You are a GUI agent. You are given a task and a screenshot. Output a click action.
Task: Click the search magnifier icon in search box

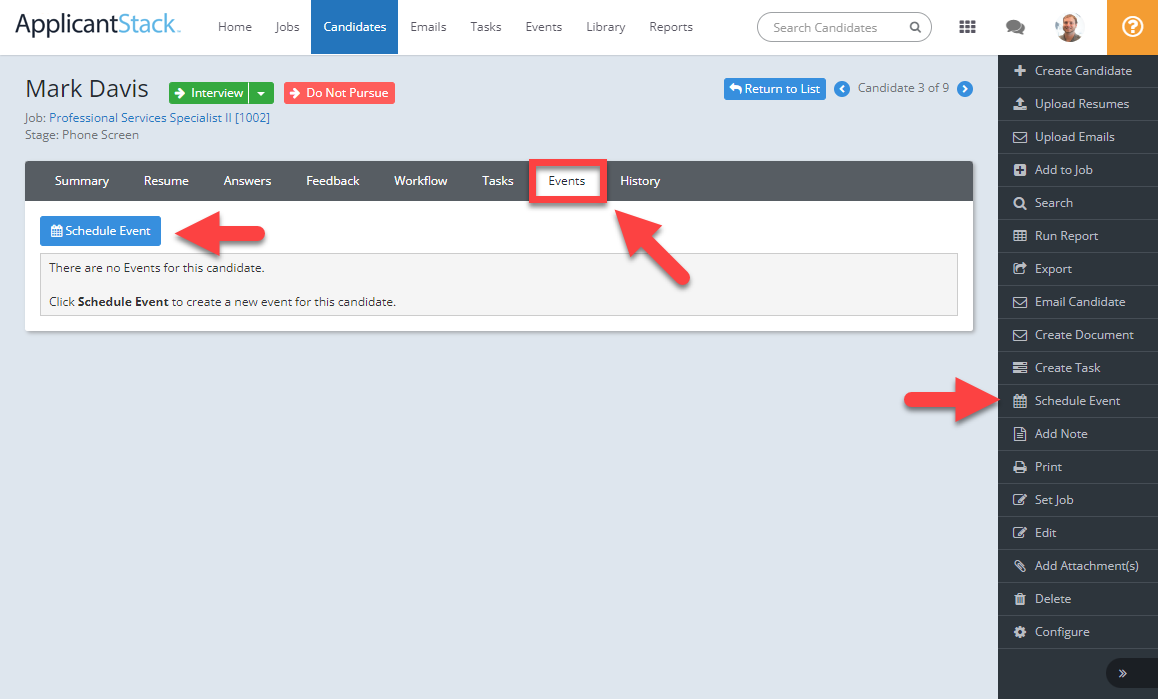915,28
